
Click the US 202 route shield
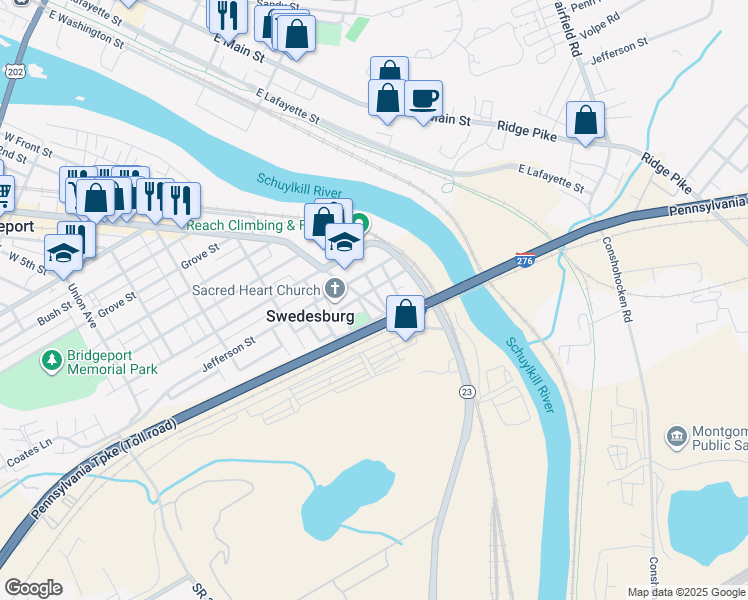15,72
